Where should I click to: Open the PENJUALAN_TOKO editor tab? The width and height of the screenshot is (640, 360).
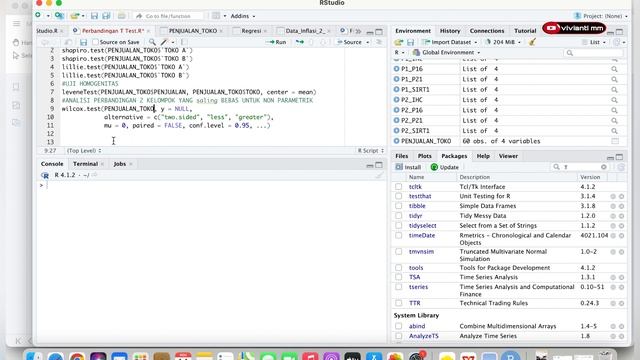coord(192,31)
